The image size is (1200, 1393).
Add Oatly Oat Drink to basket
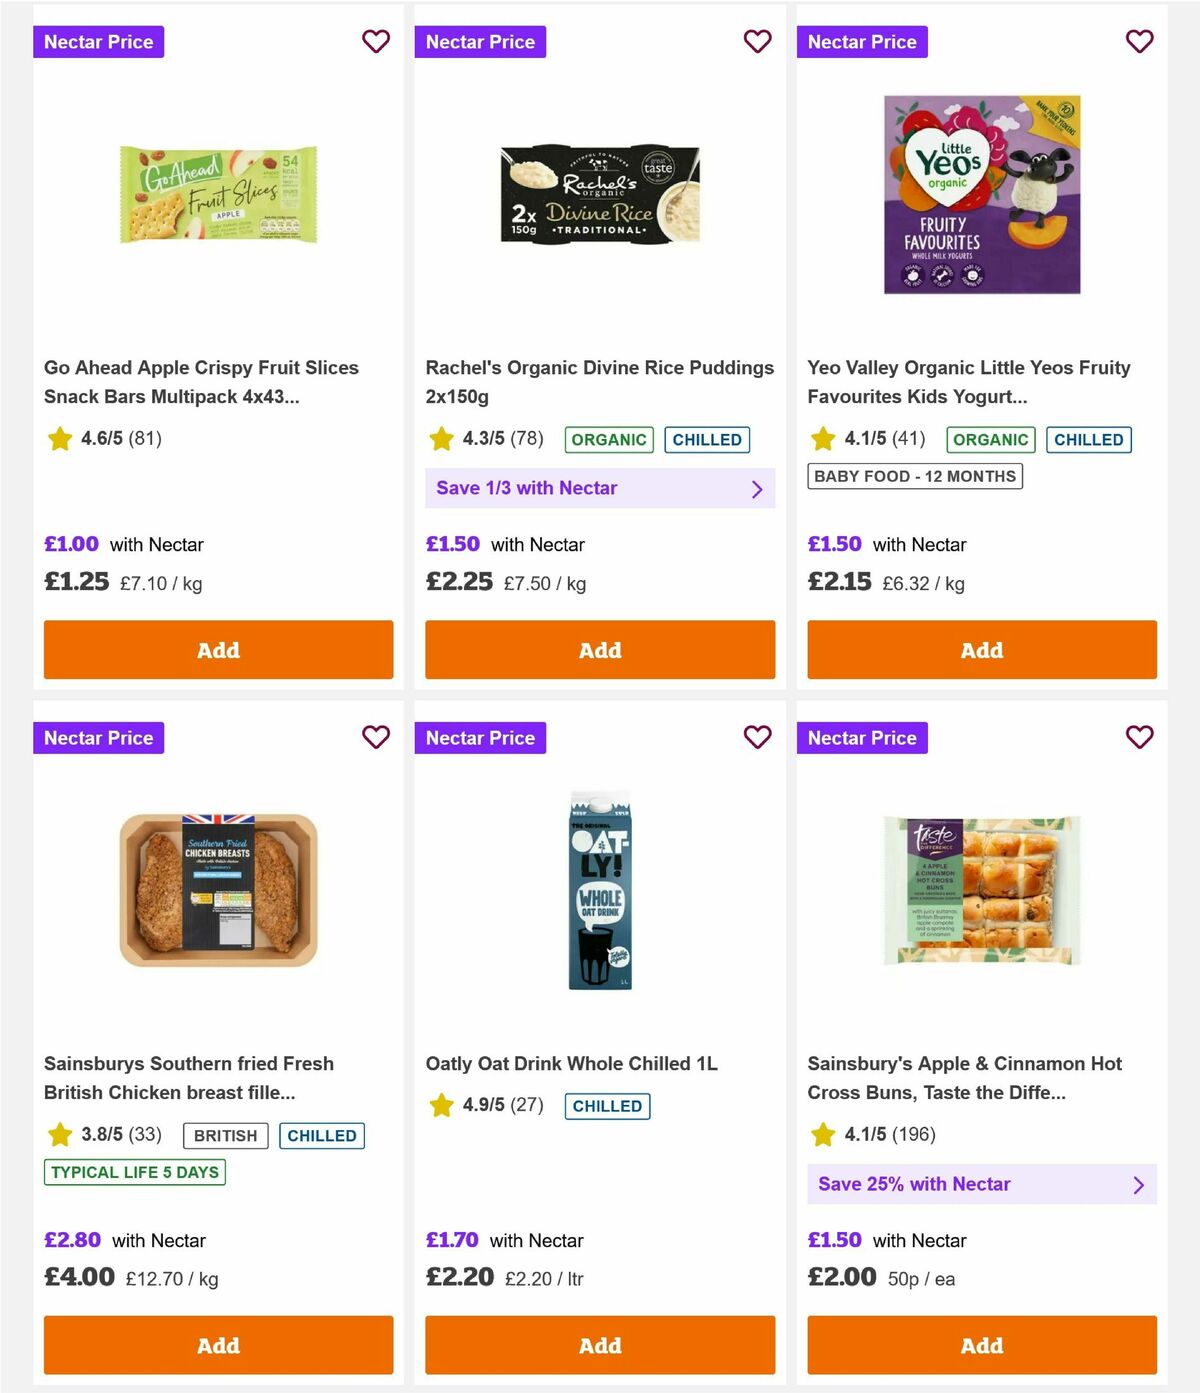click(600, 1346)
